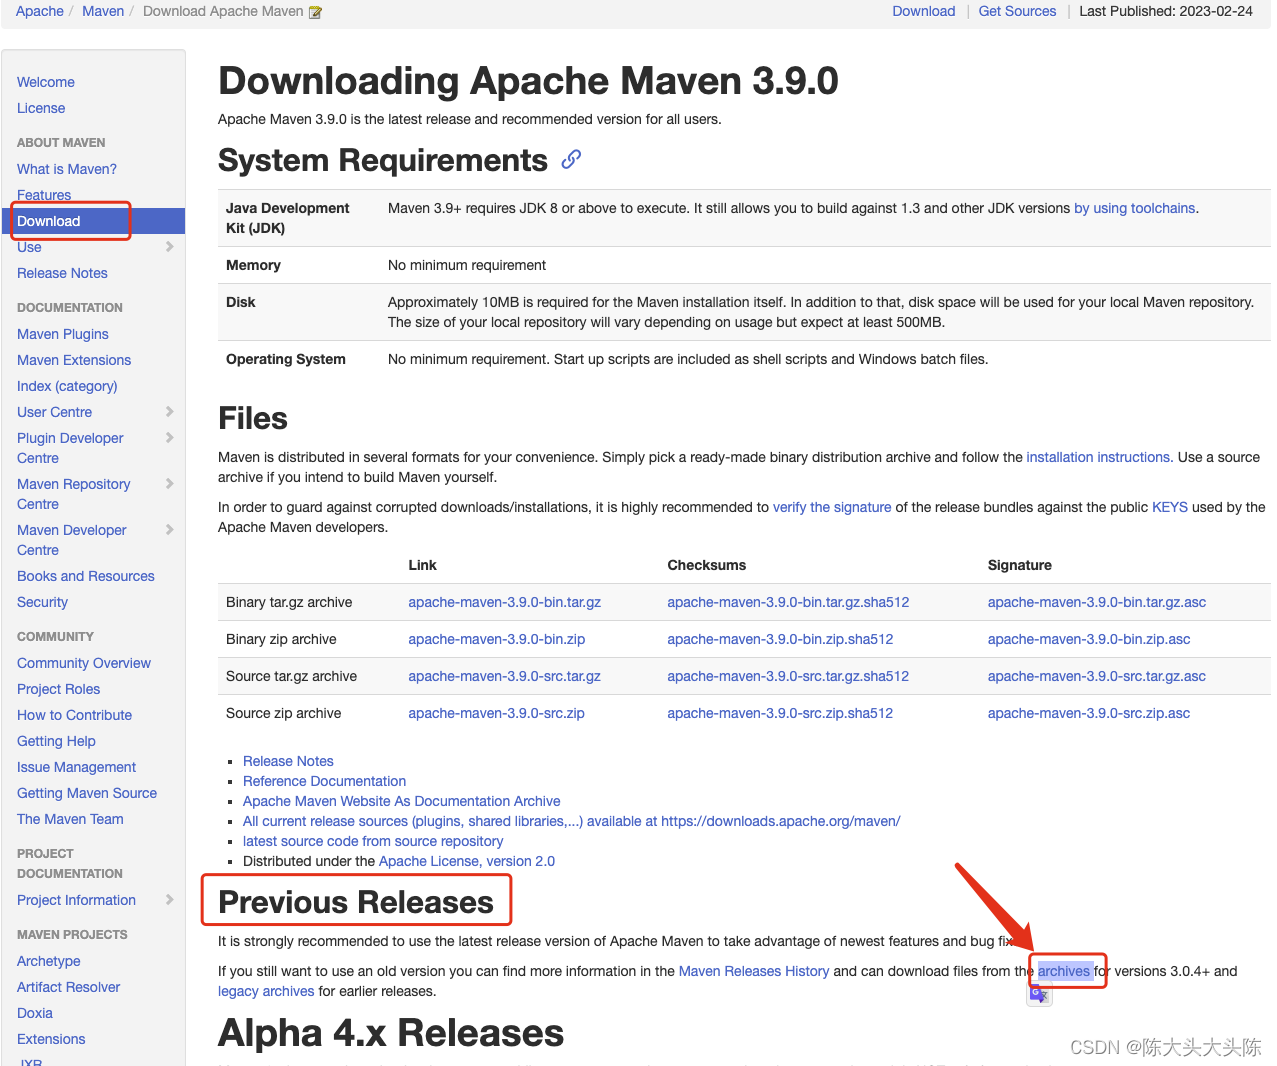
Task: Expand the Maven Developer Centre arrow
Action: [x=169, y=530]
